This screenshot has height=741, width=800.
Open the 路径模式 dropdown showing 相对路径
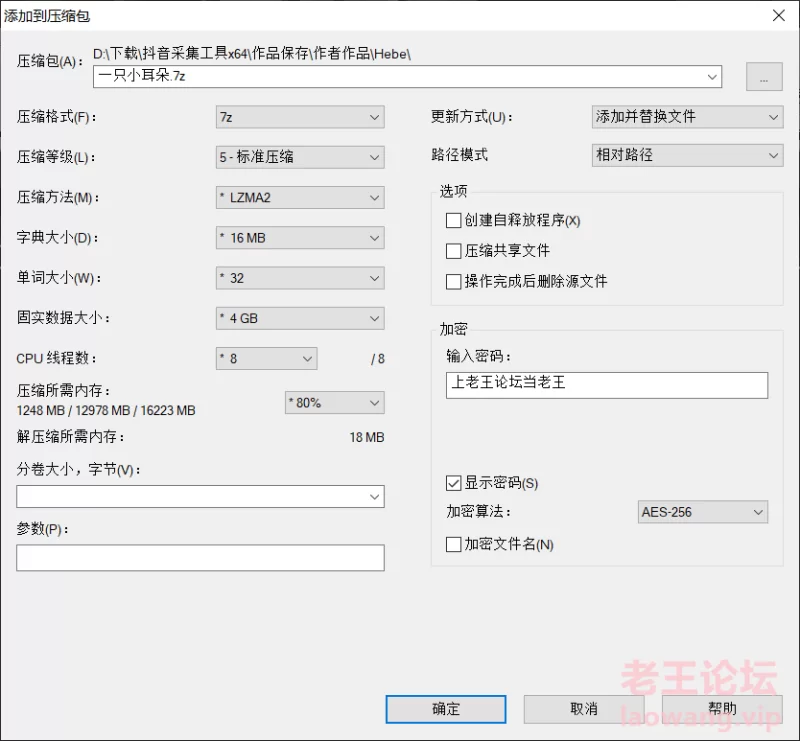click(687, 155)
